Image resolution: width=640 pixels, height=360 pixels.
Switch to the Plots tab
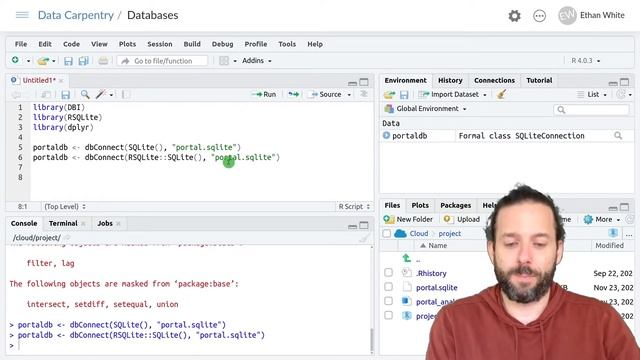[x=420, y=205]
